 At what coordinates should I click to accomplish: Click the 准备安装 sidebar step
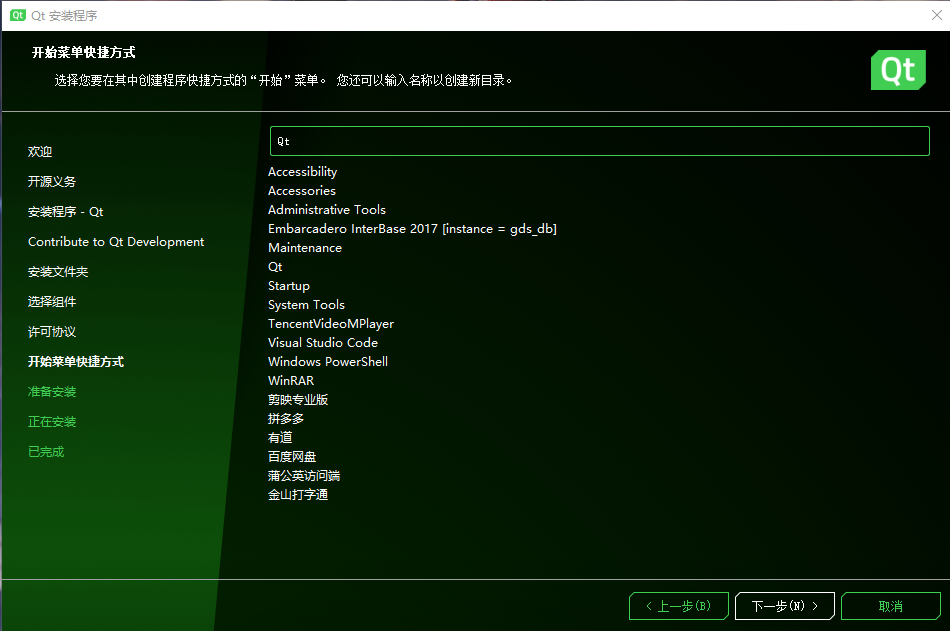coord(52,392)
